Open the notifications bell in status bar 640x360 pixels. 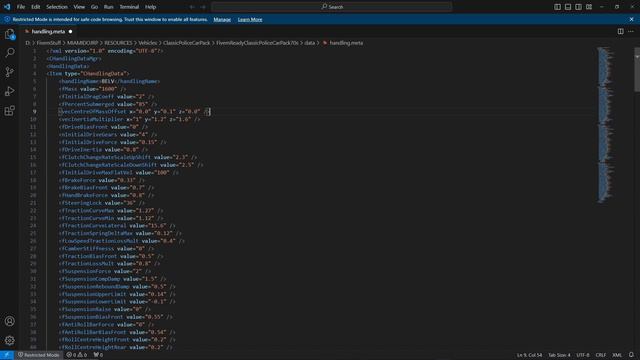[x=631, y=355]
